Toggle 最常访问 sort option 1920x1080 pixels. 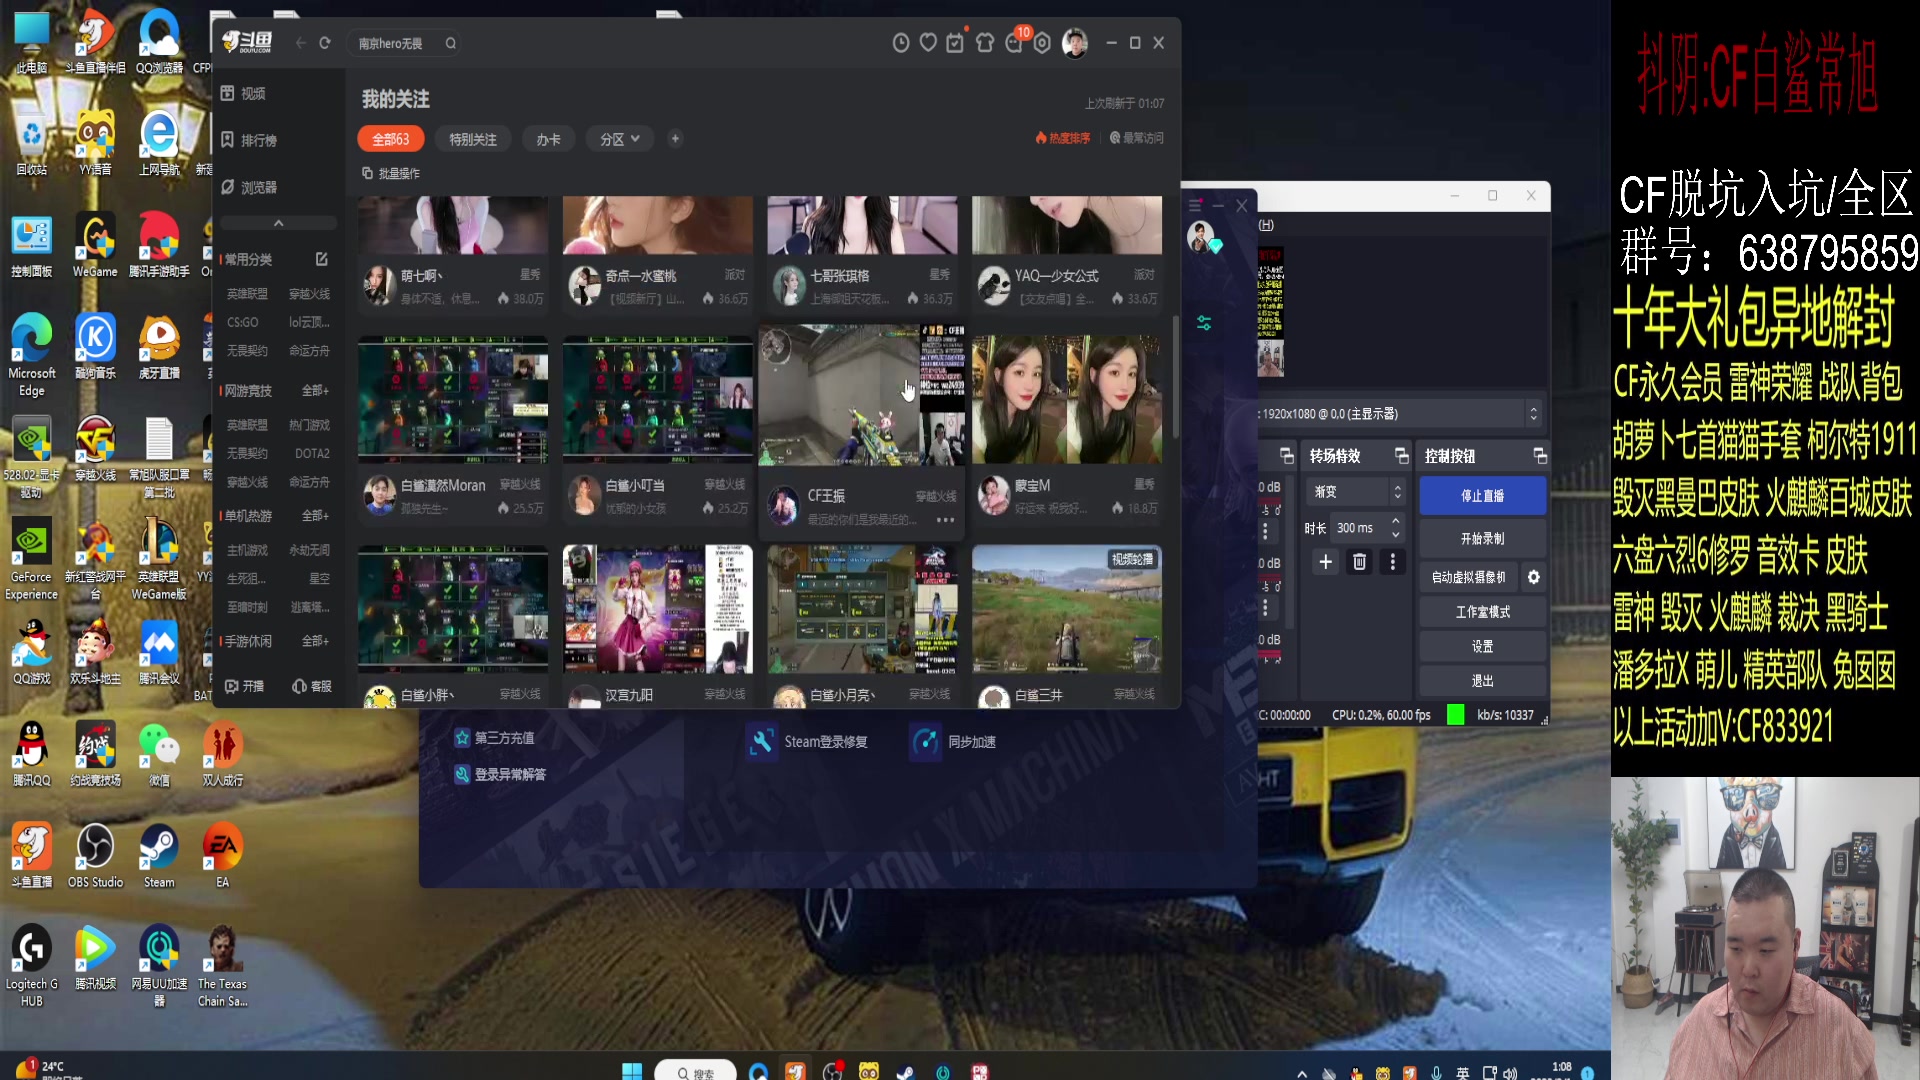(1136, 138)
